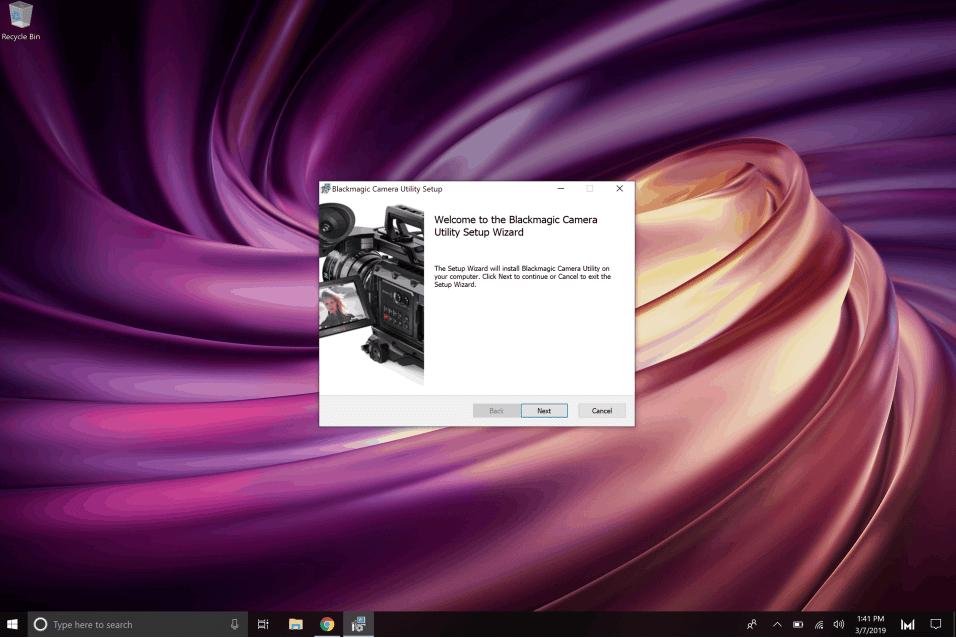Screen dimensions: 956x638
Task: Open File Explorer from taskbar
Action: pos(296,624)
